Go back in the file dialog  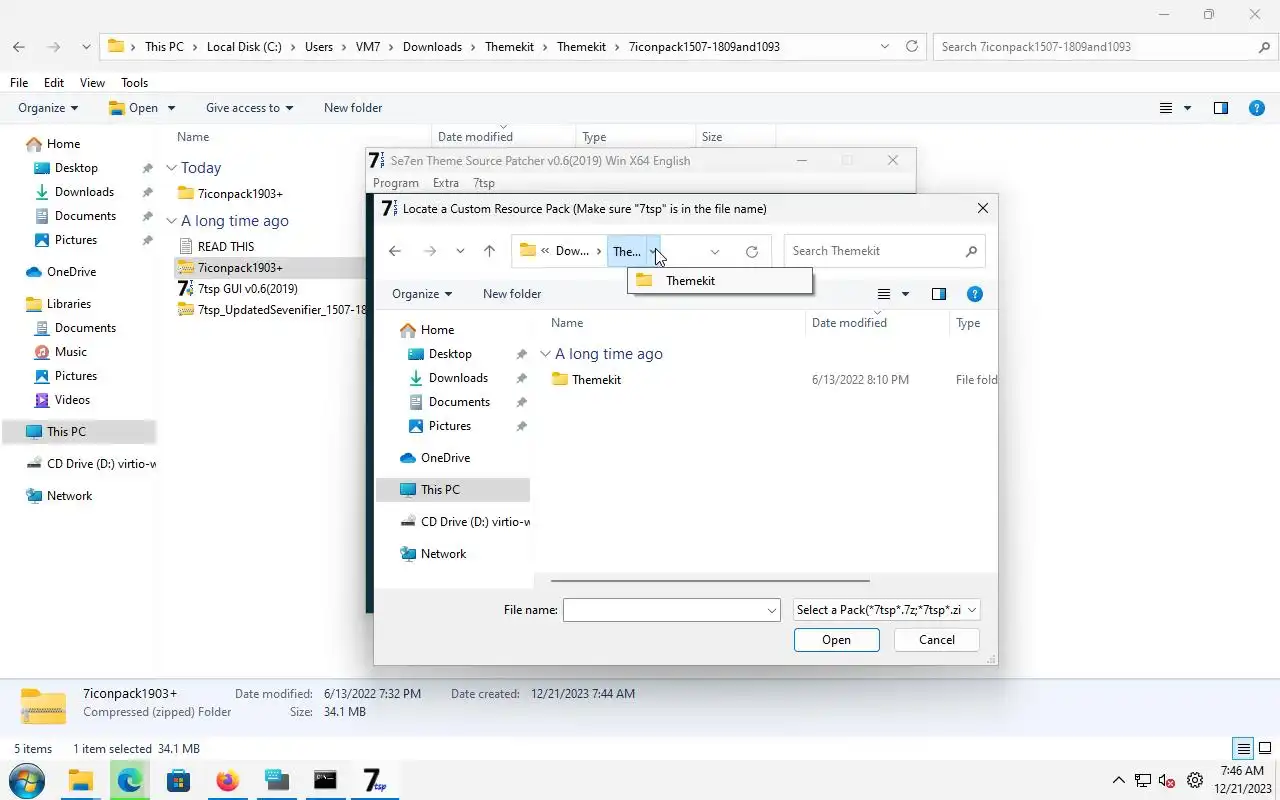coord(395,251)
